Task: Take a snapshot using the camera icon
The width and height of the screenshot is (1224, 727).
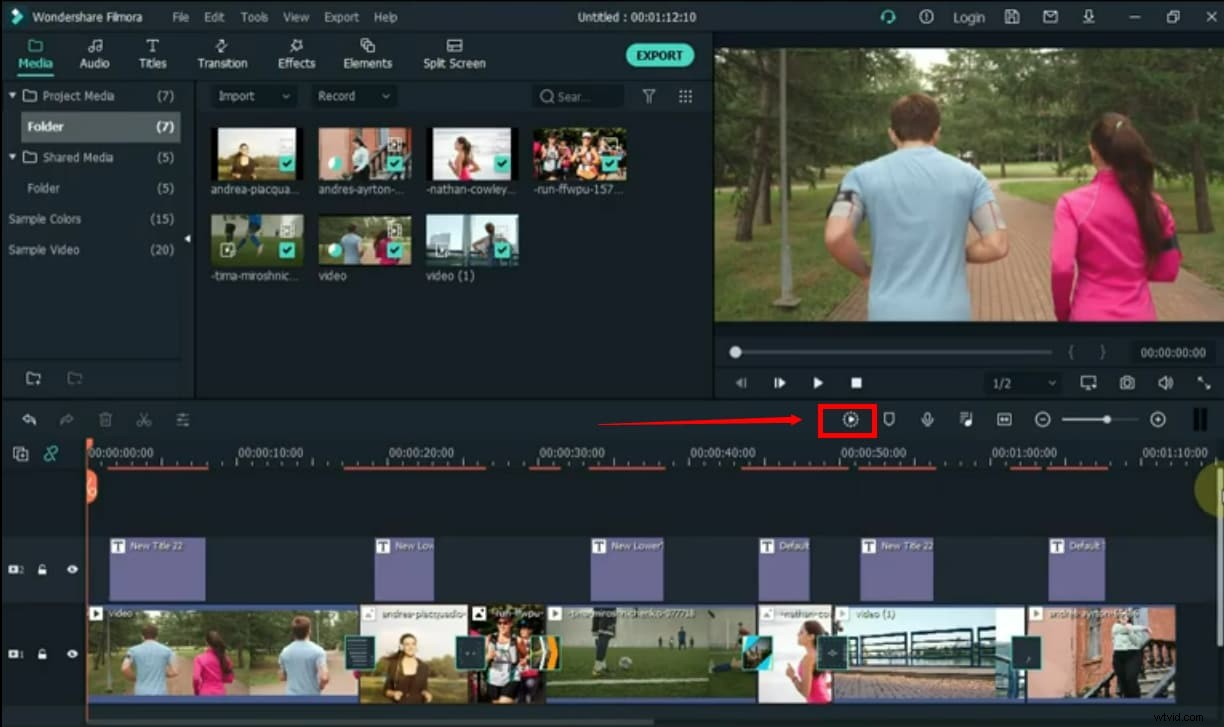Action: 1127,383
